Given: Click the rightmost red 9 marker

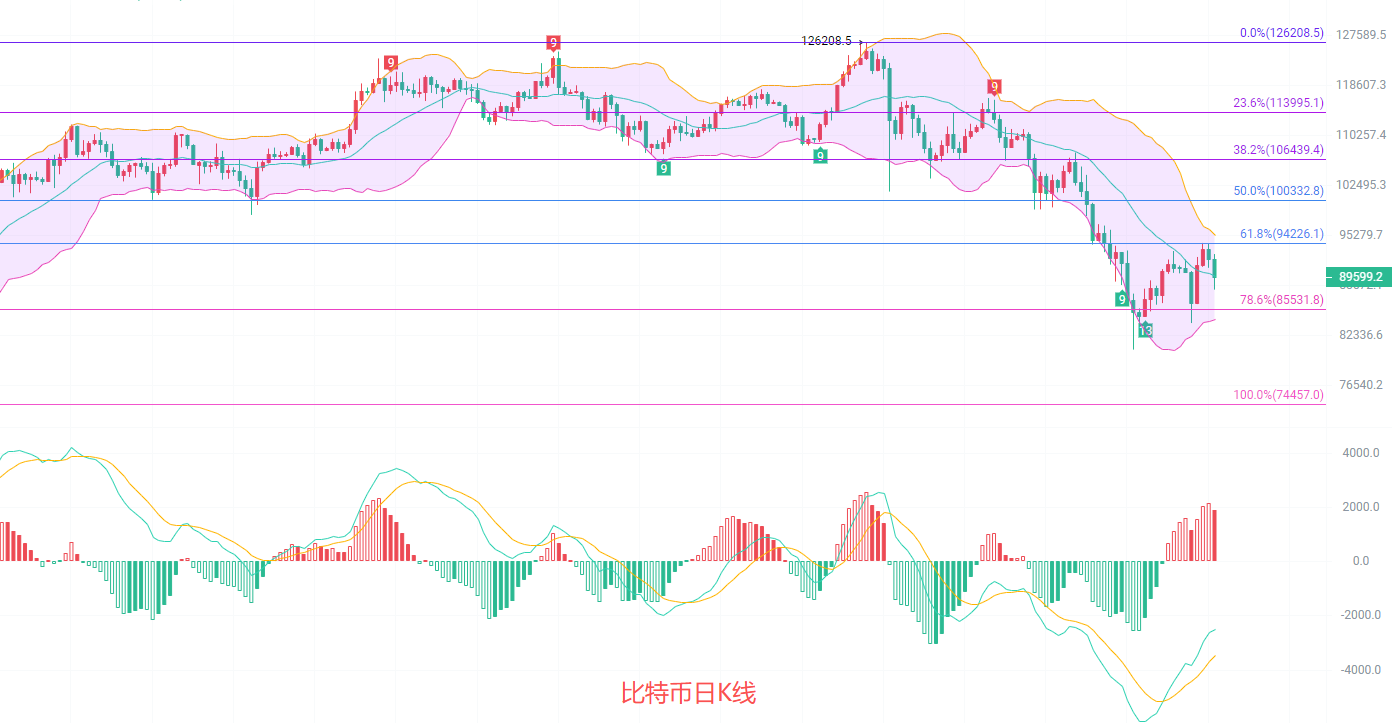Looking at the screenshot, I should click(994, 86).
